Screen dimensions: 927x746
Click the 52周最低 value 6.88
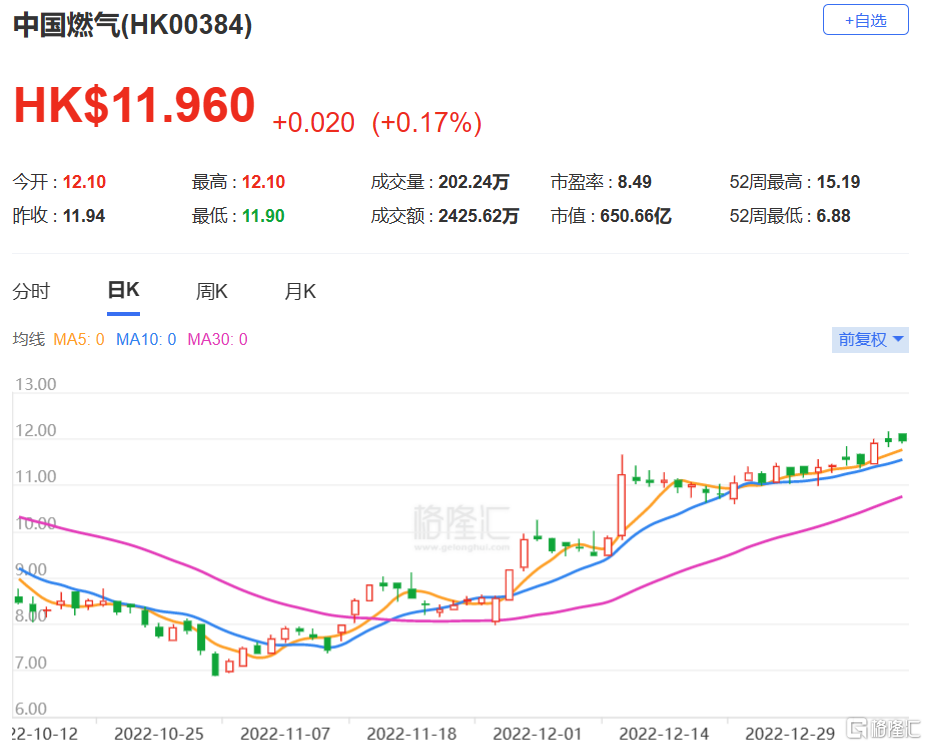coord(834,216)
